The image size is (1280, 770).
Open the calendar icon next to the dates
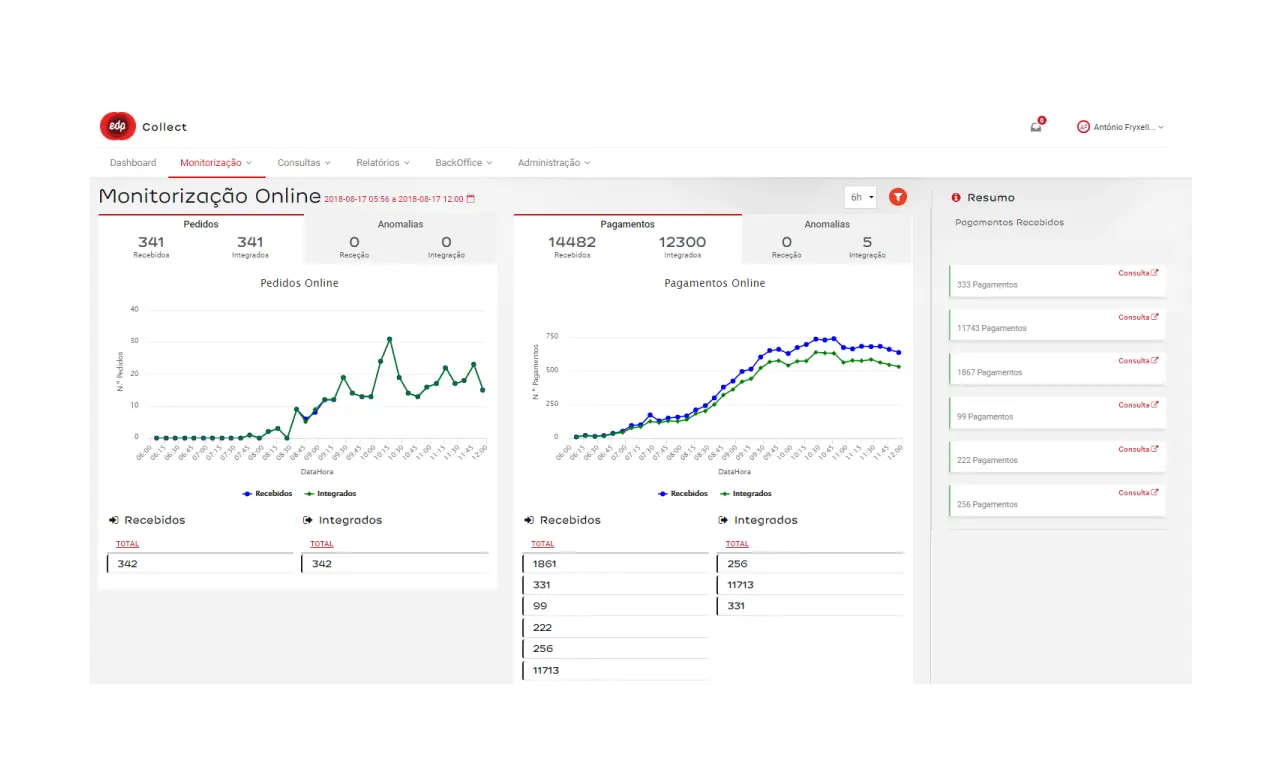point(467,198)
